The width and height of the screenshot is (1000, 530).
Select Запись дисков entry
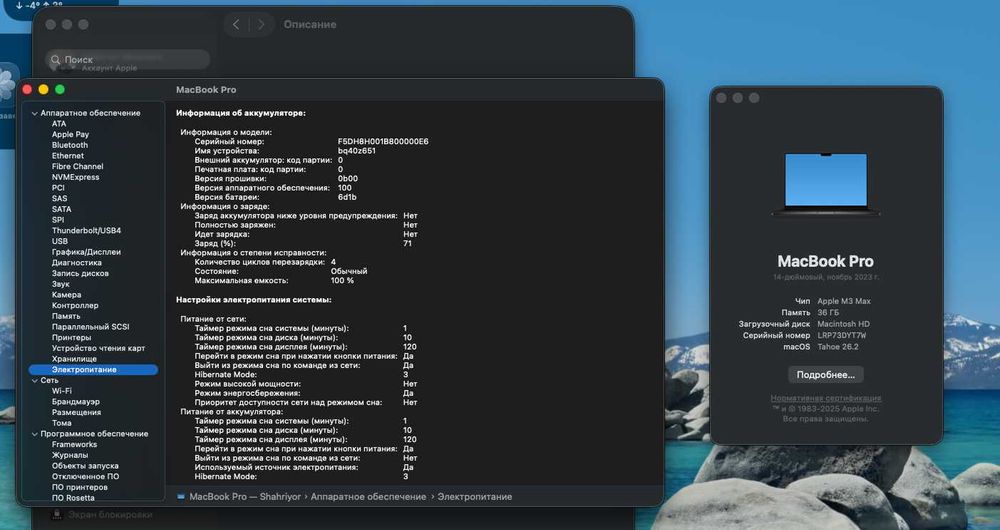(x=80, y=273)
